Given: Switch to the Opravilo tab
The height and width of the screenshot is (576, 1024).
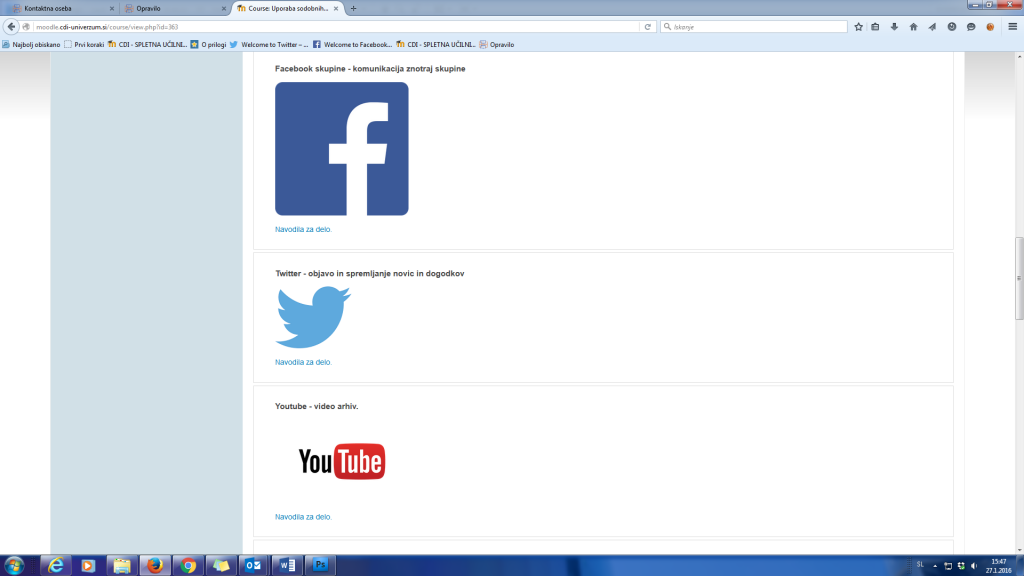Looking at the screenshot, I should [170, 8].
